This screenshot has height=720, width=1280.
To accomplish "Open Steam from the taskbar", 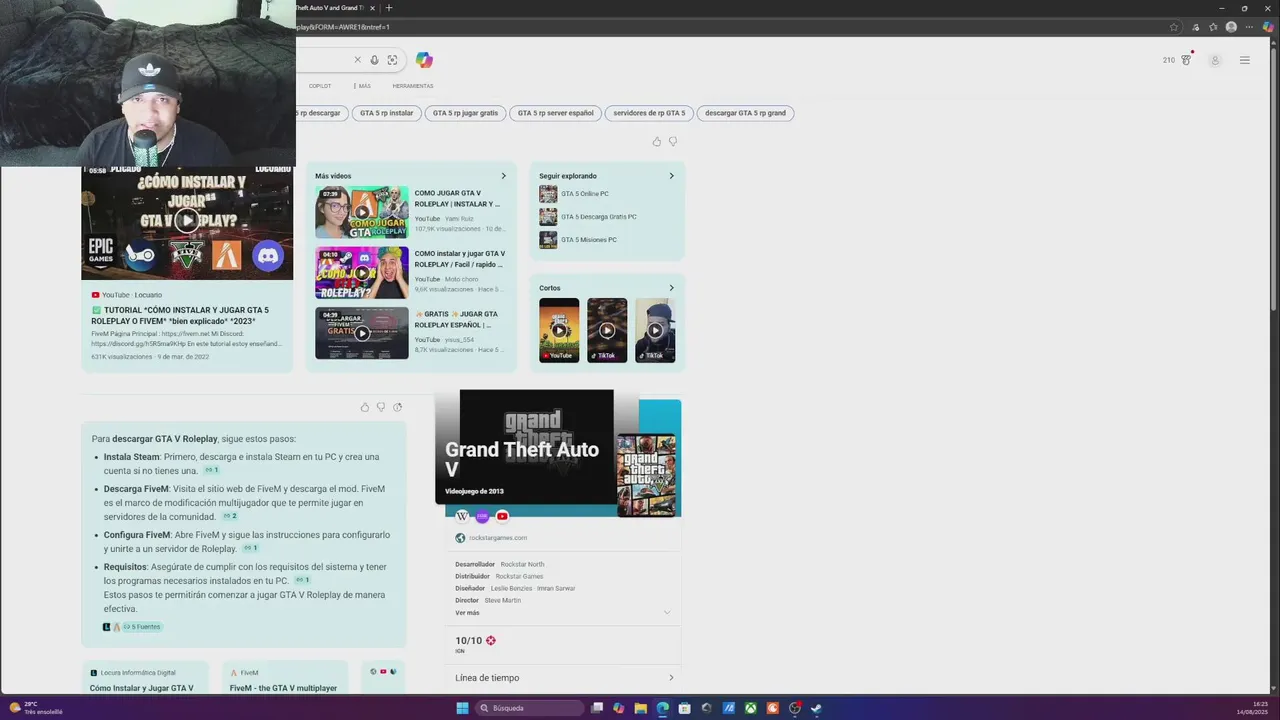I will (x=816, y=708).
